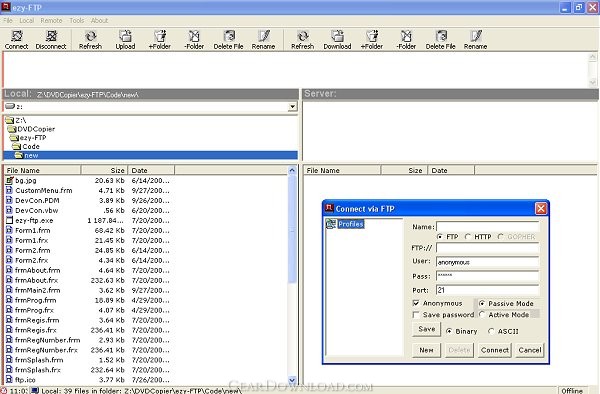Add a local folder with +Folder
Viewport: 600px width, 394px height.
point(160,40)
